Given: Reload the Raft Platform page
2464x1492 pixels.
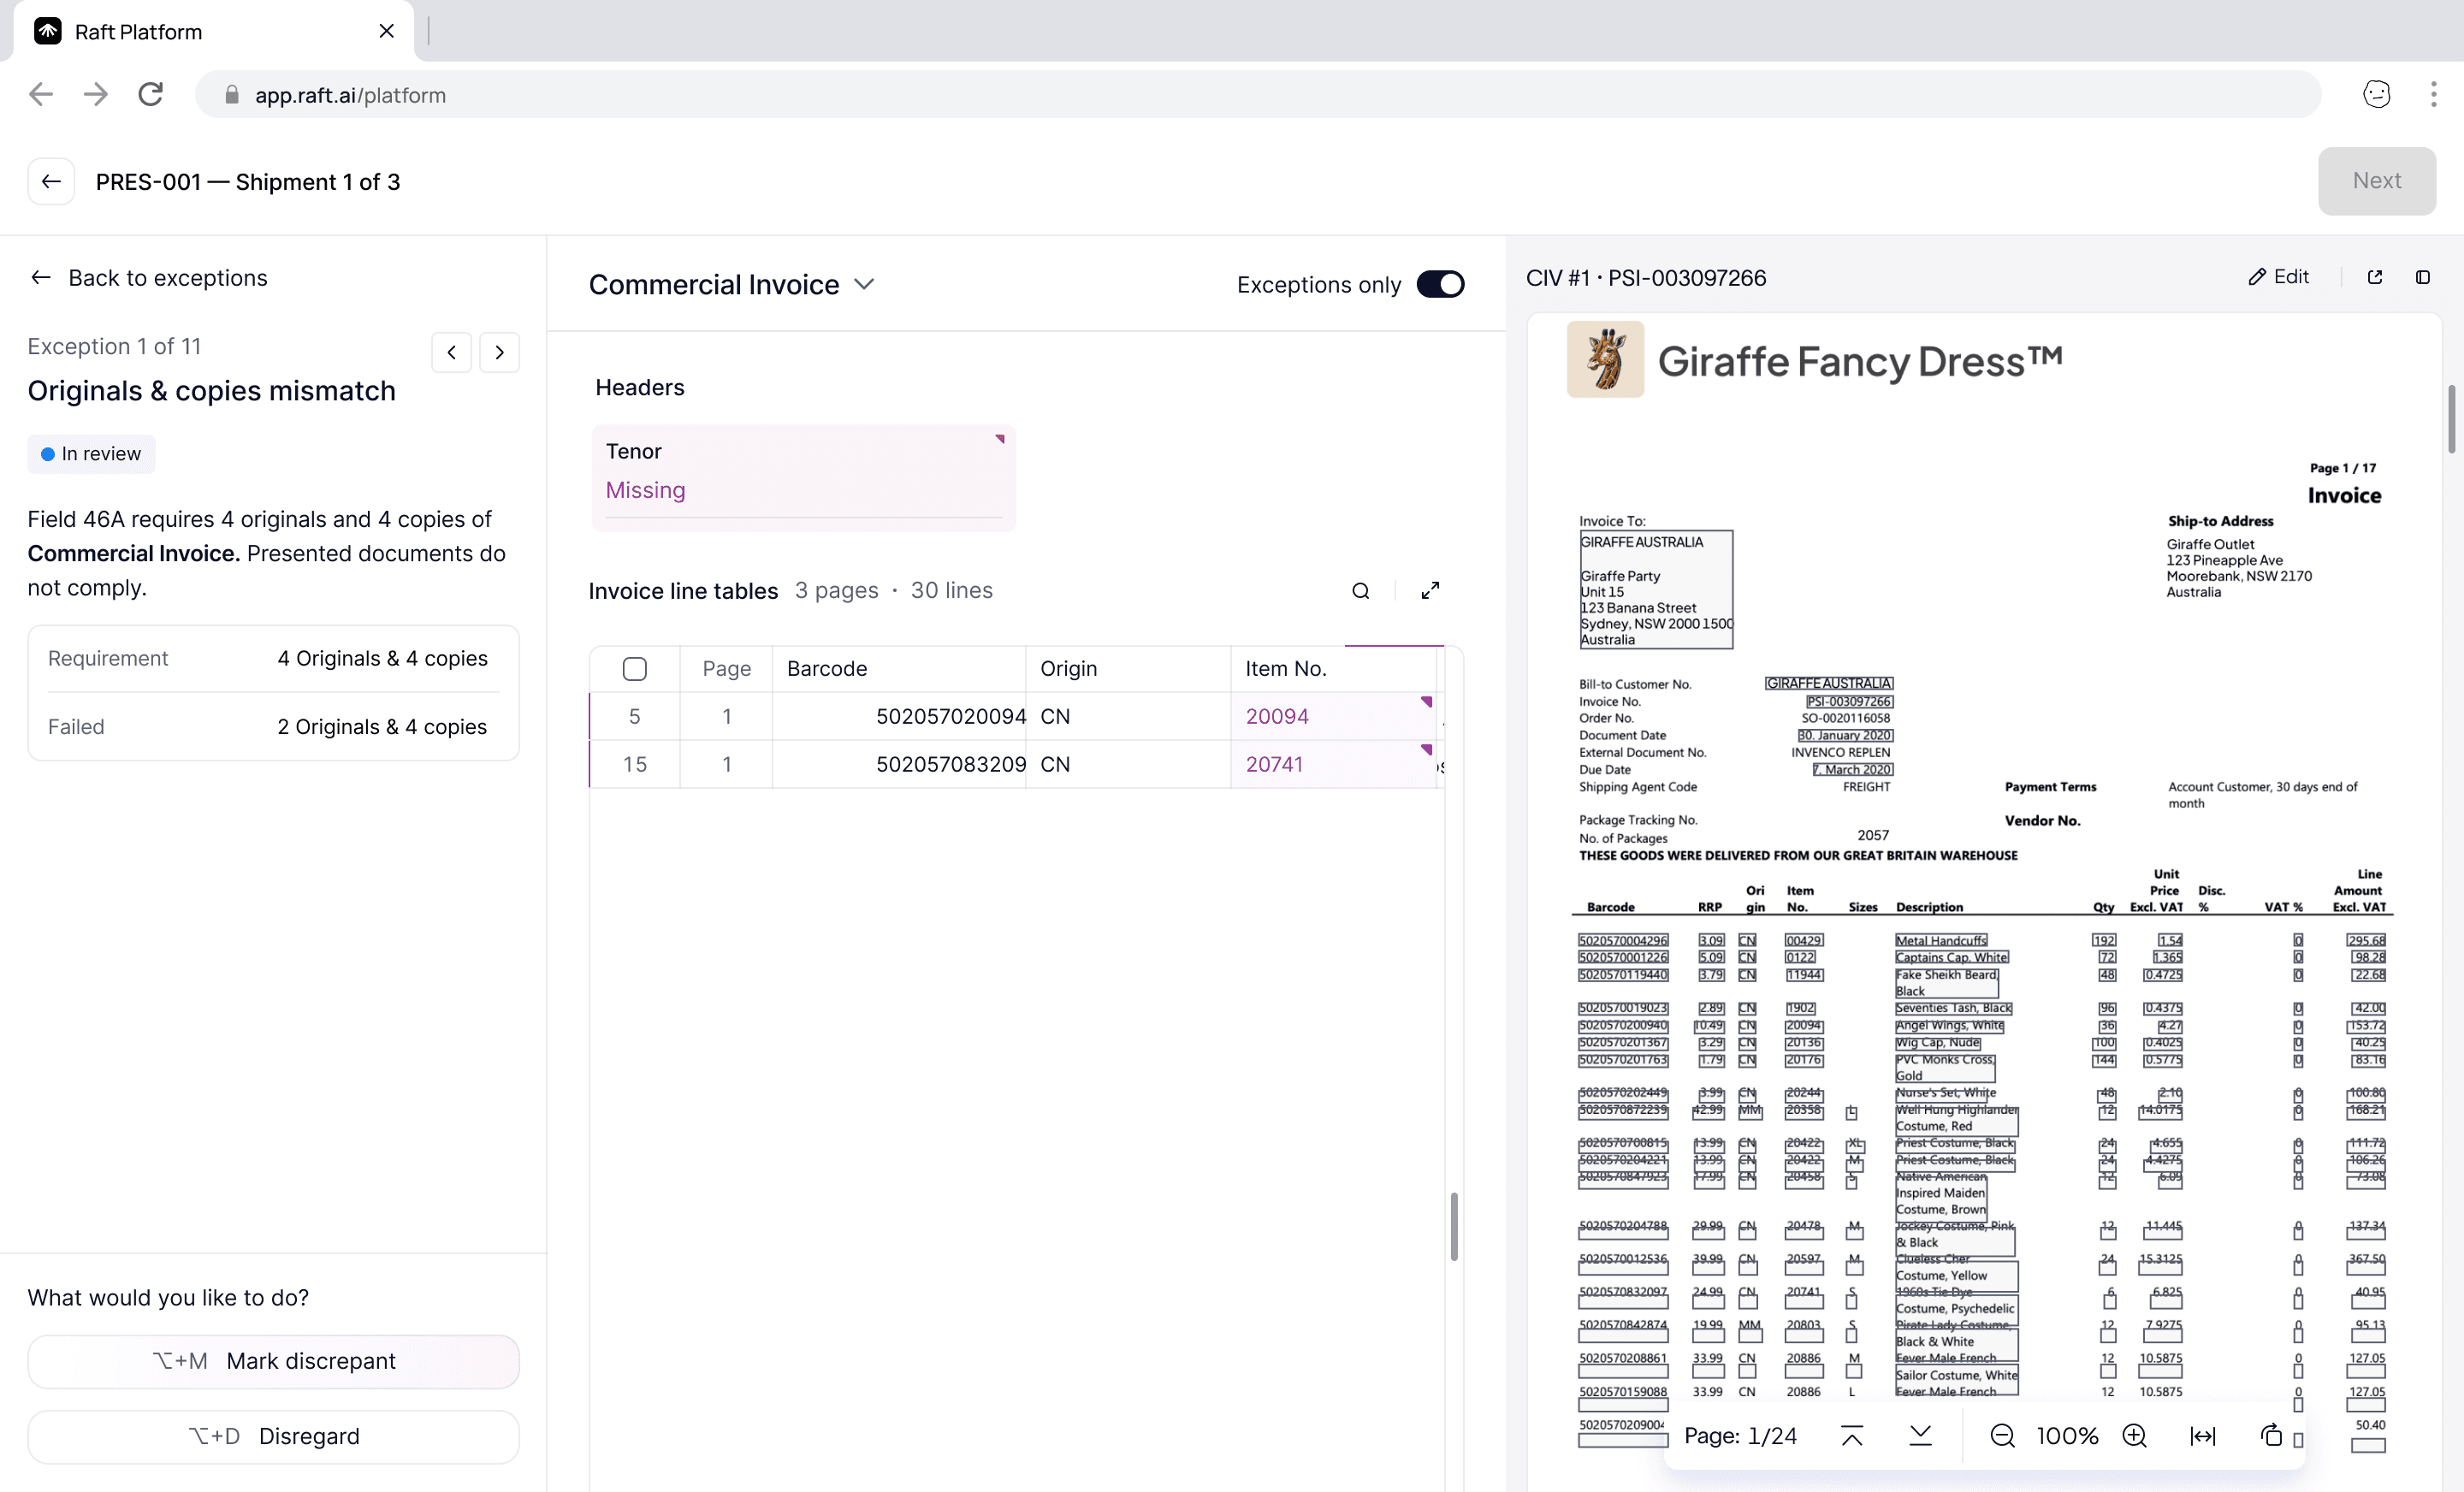Looking at the screenshot, I should point(151,94).
